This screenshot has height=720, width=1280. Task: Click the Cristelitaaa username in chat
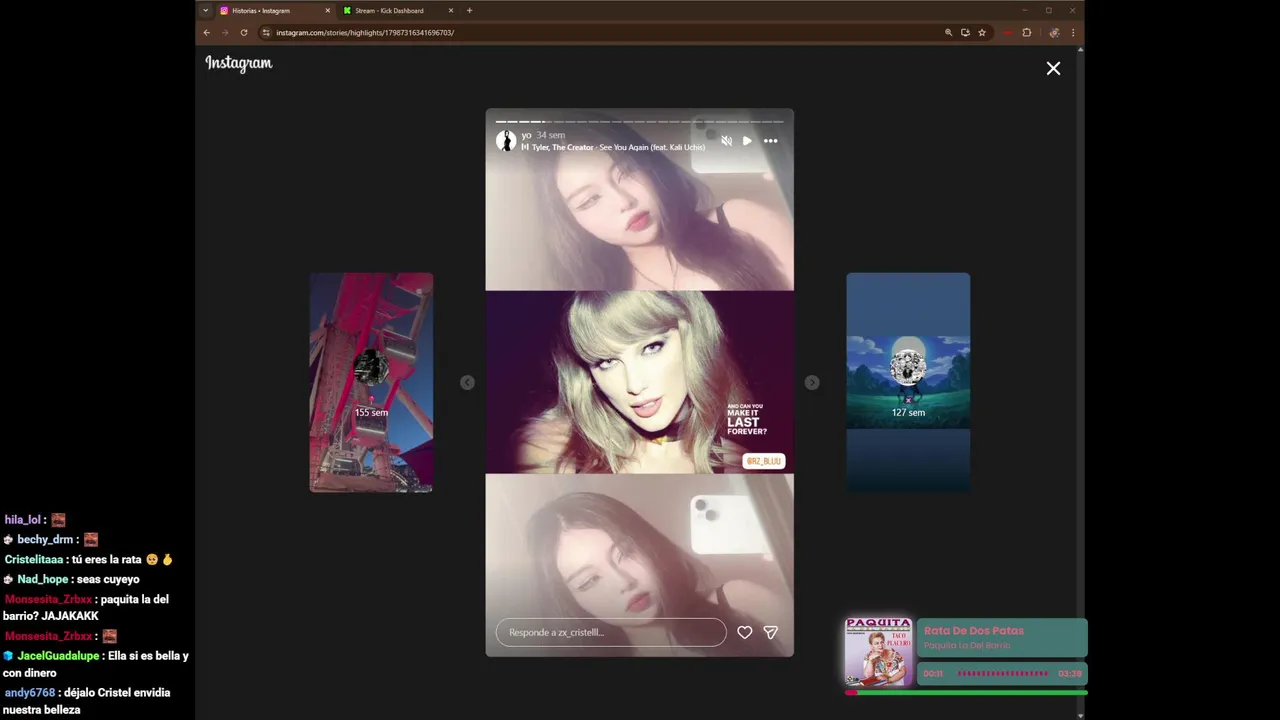coord(34,559)
